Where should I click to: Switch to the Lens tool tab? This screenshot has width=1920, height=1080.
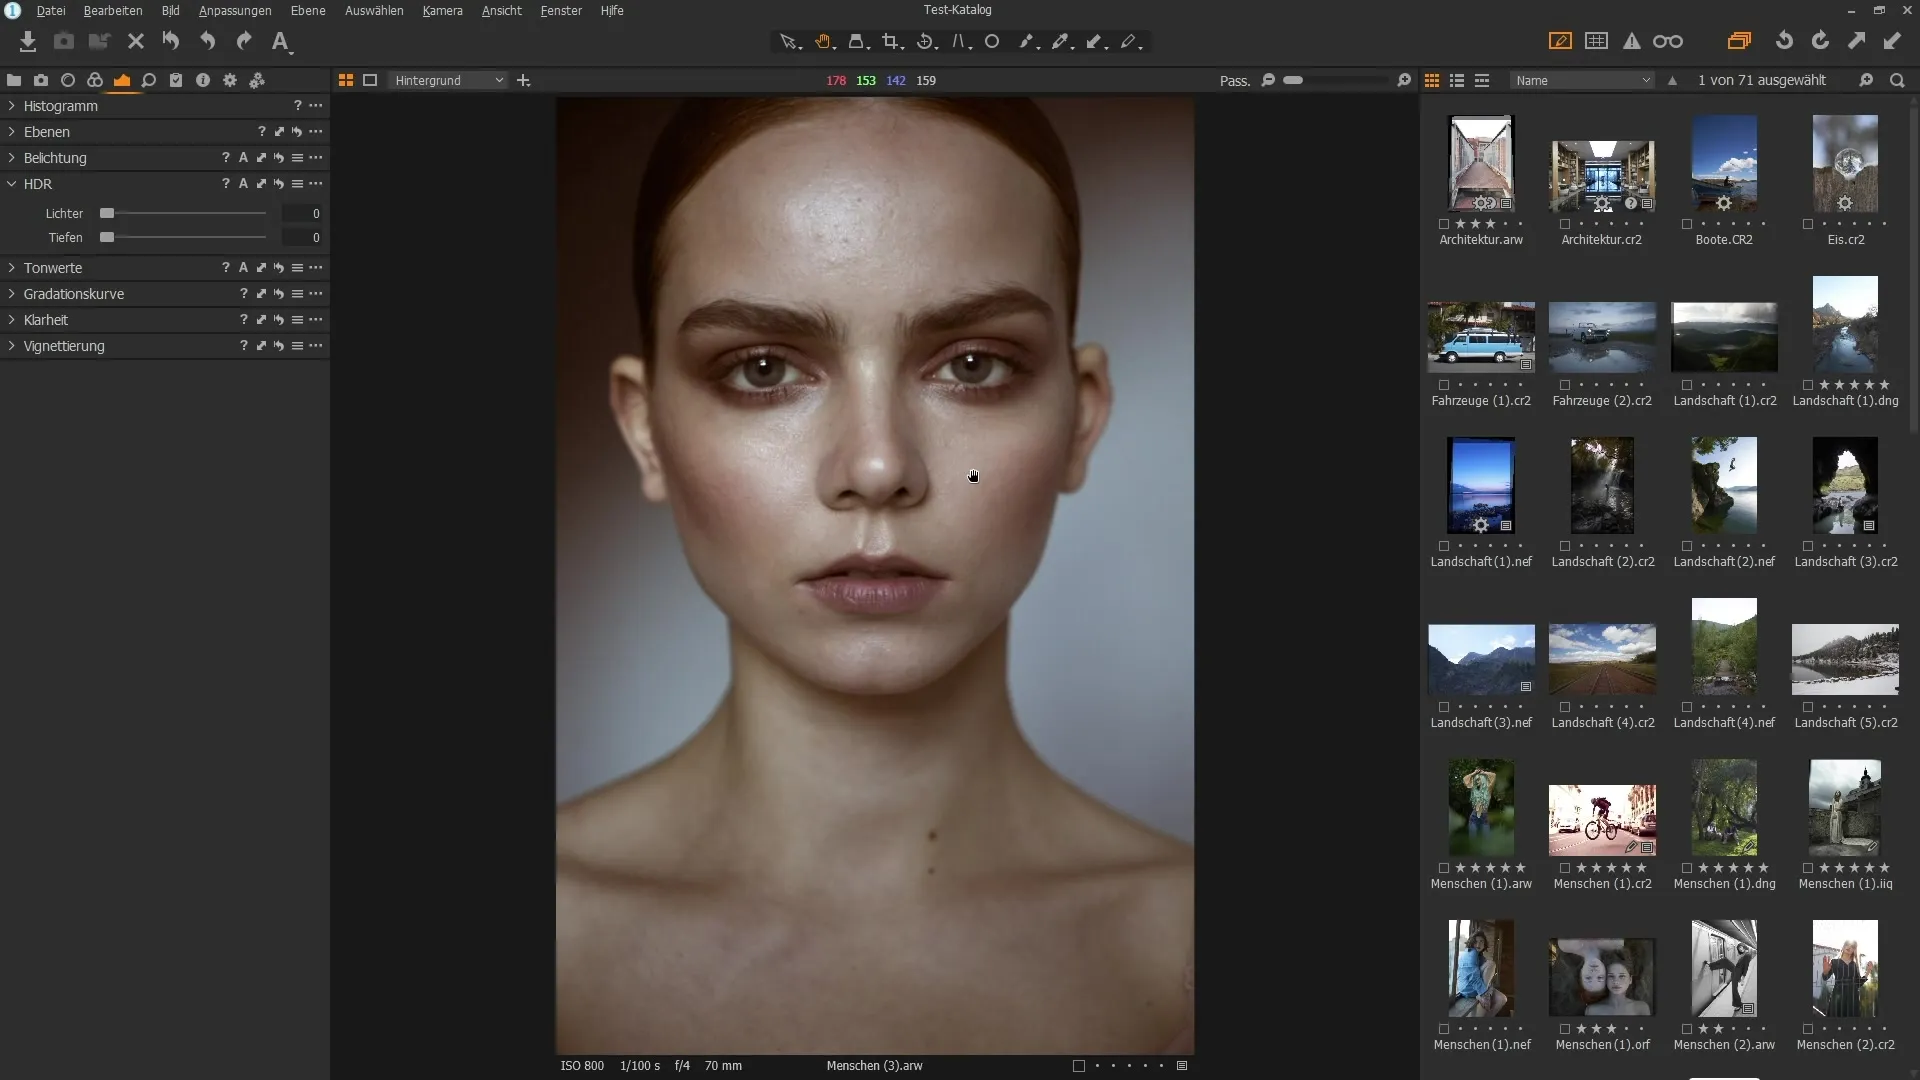[68, 80]
